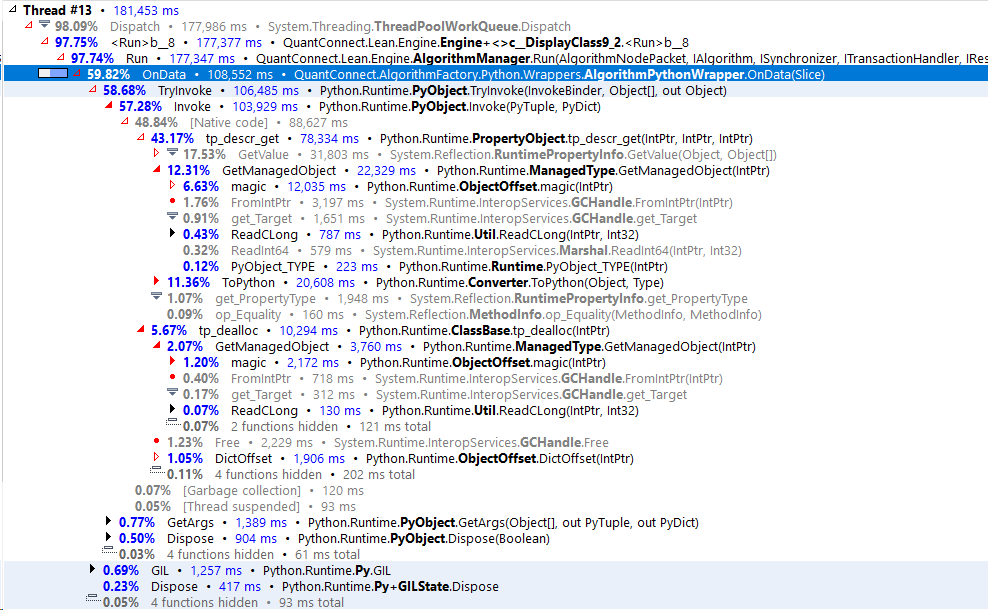
Task: Click the '177,347 ms' Run time link
Action: pyautogui.click(x=202, y=59)
